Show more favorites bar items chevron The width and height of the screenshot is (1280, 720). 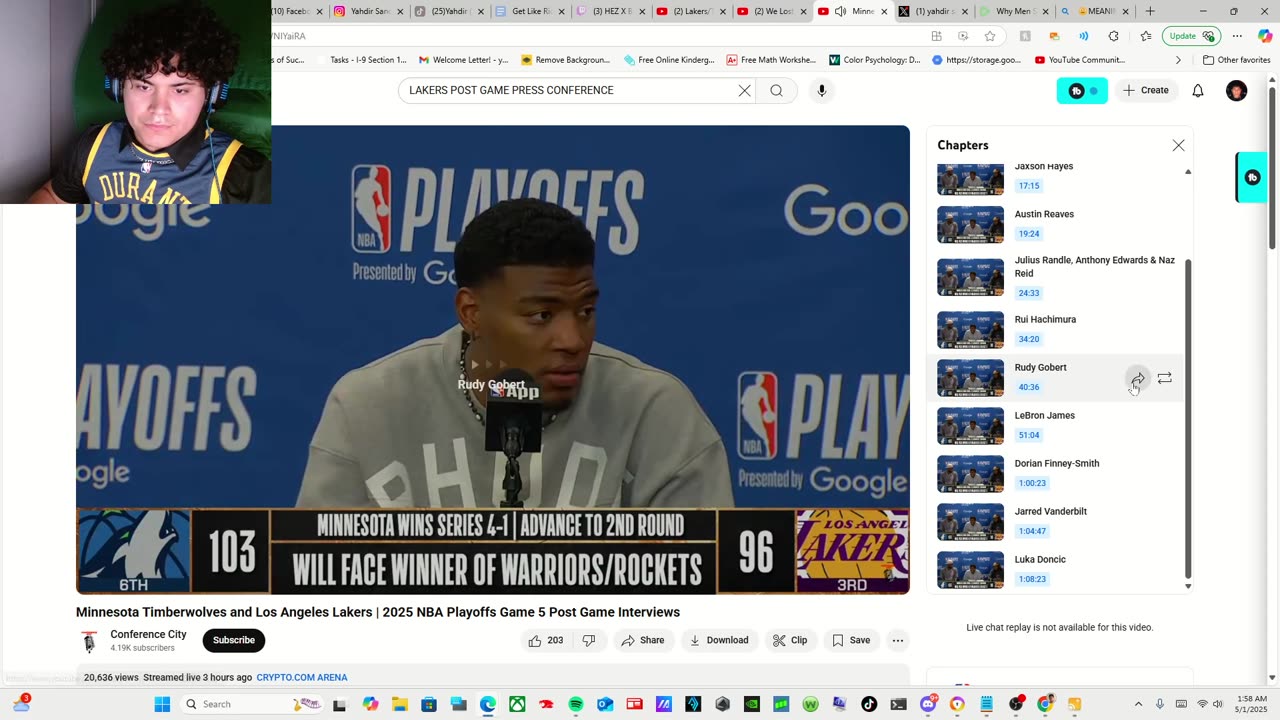[1178, 60]
